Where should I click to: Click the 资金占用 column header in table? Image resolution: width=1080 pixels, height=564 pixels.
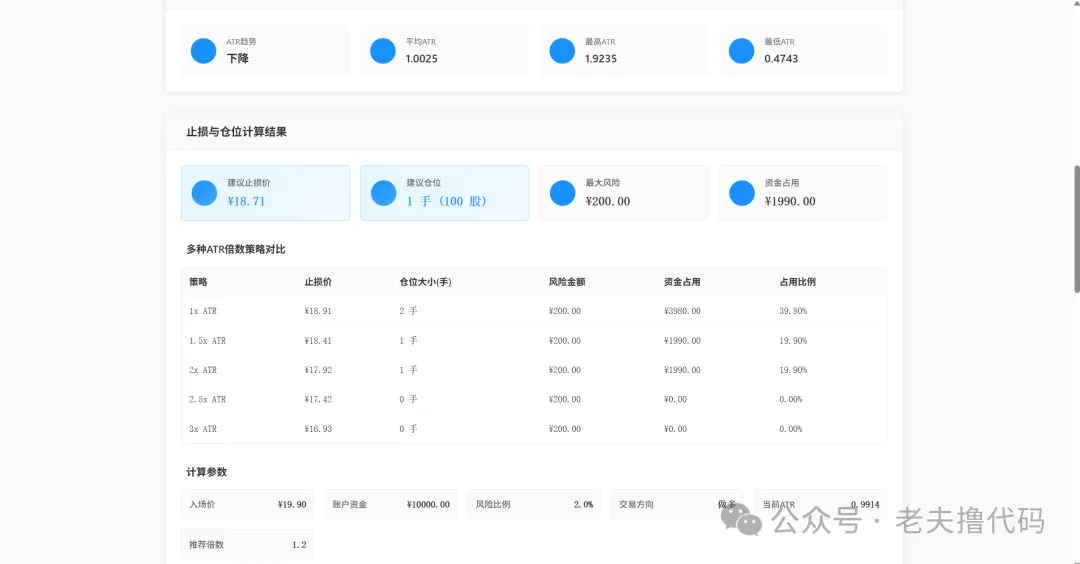682,282
